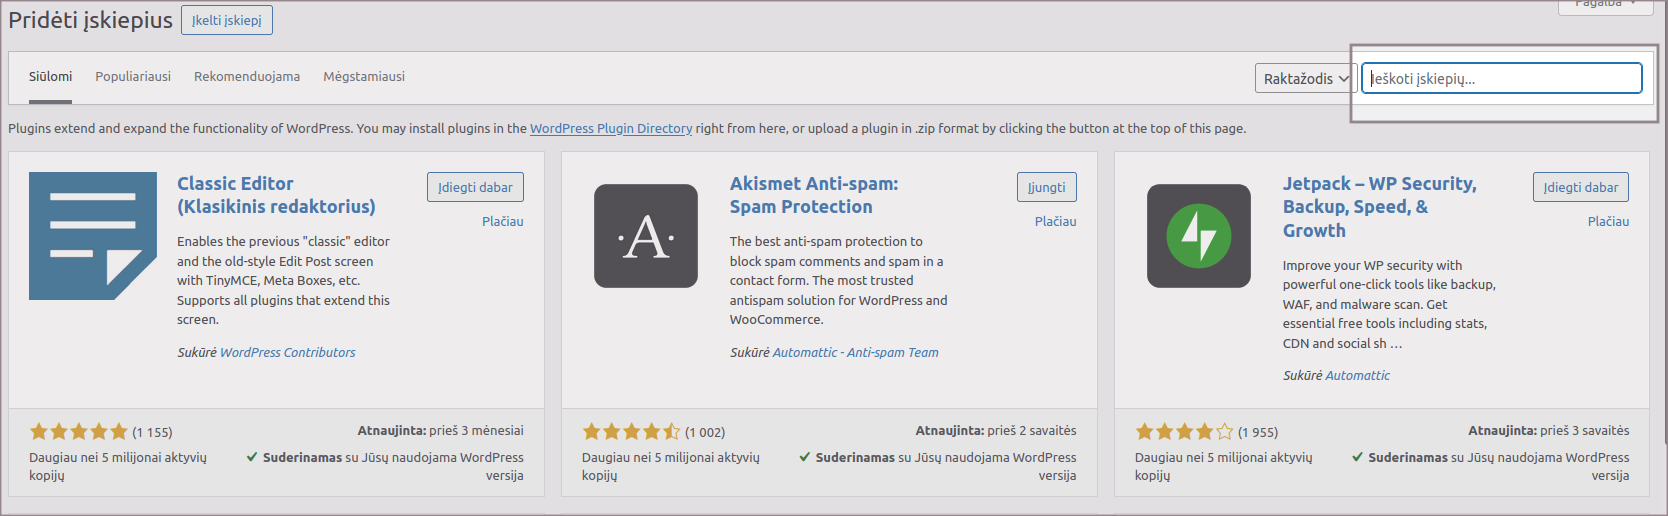Click the Jetpack star rating

[x=1184, y=432]
